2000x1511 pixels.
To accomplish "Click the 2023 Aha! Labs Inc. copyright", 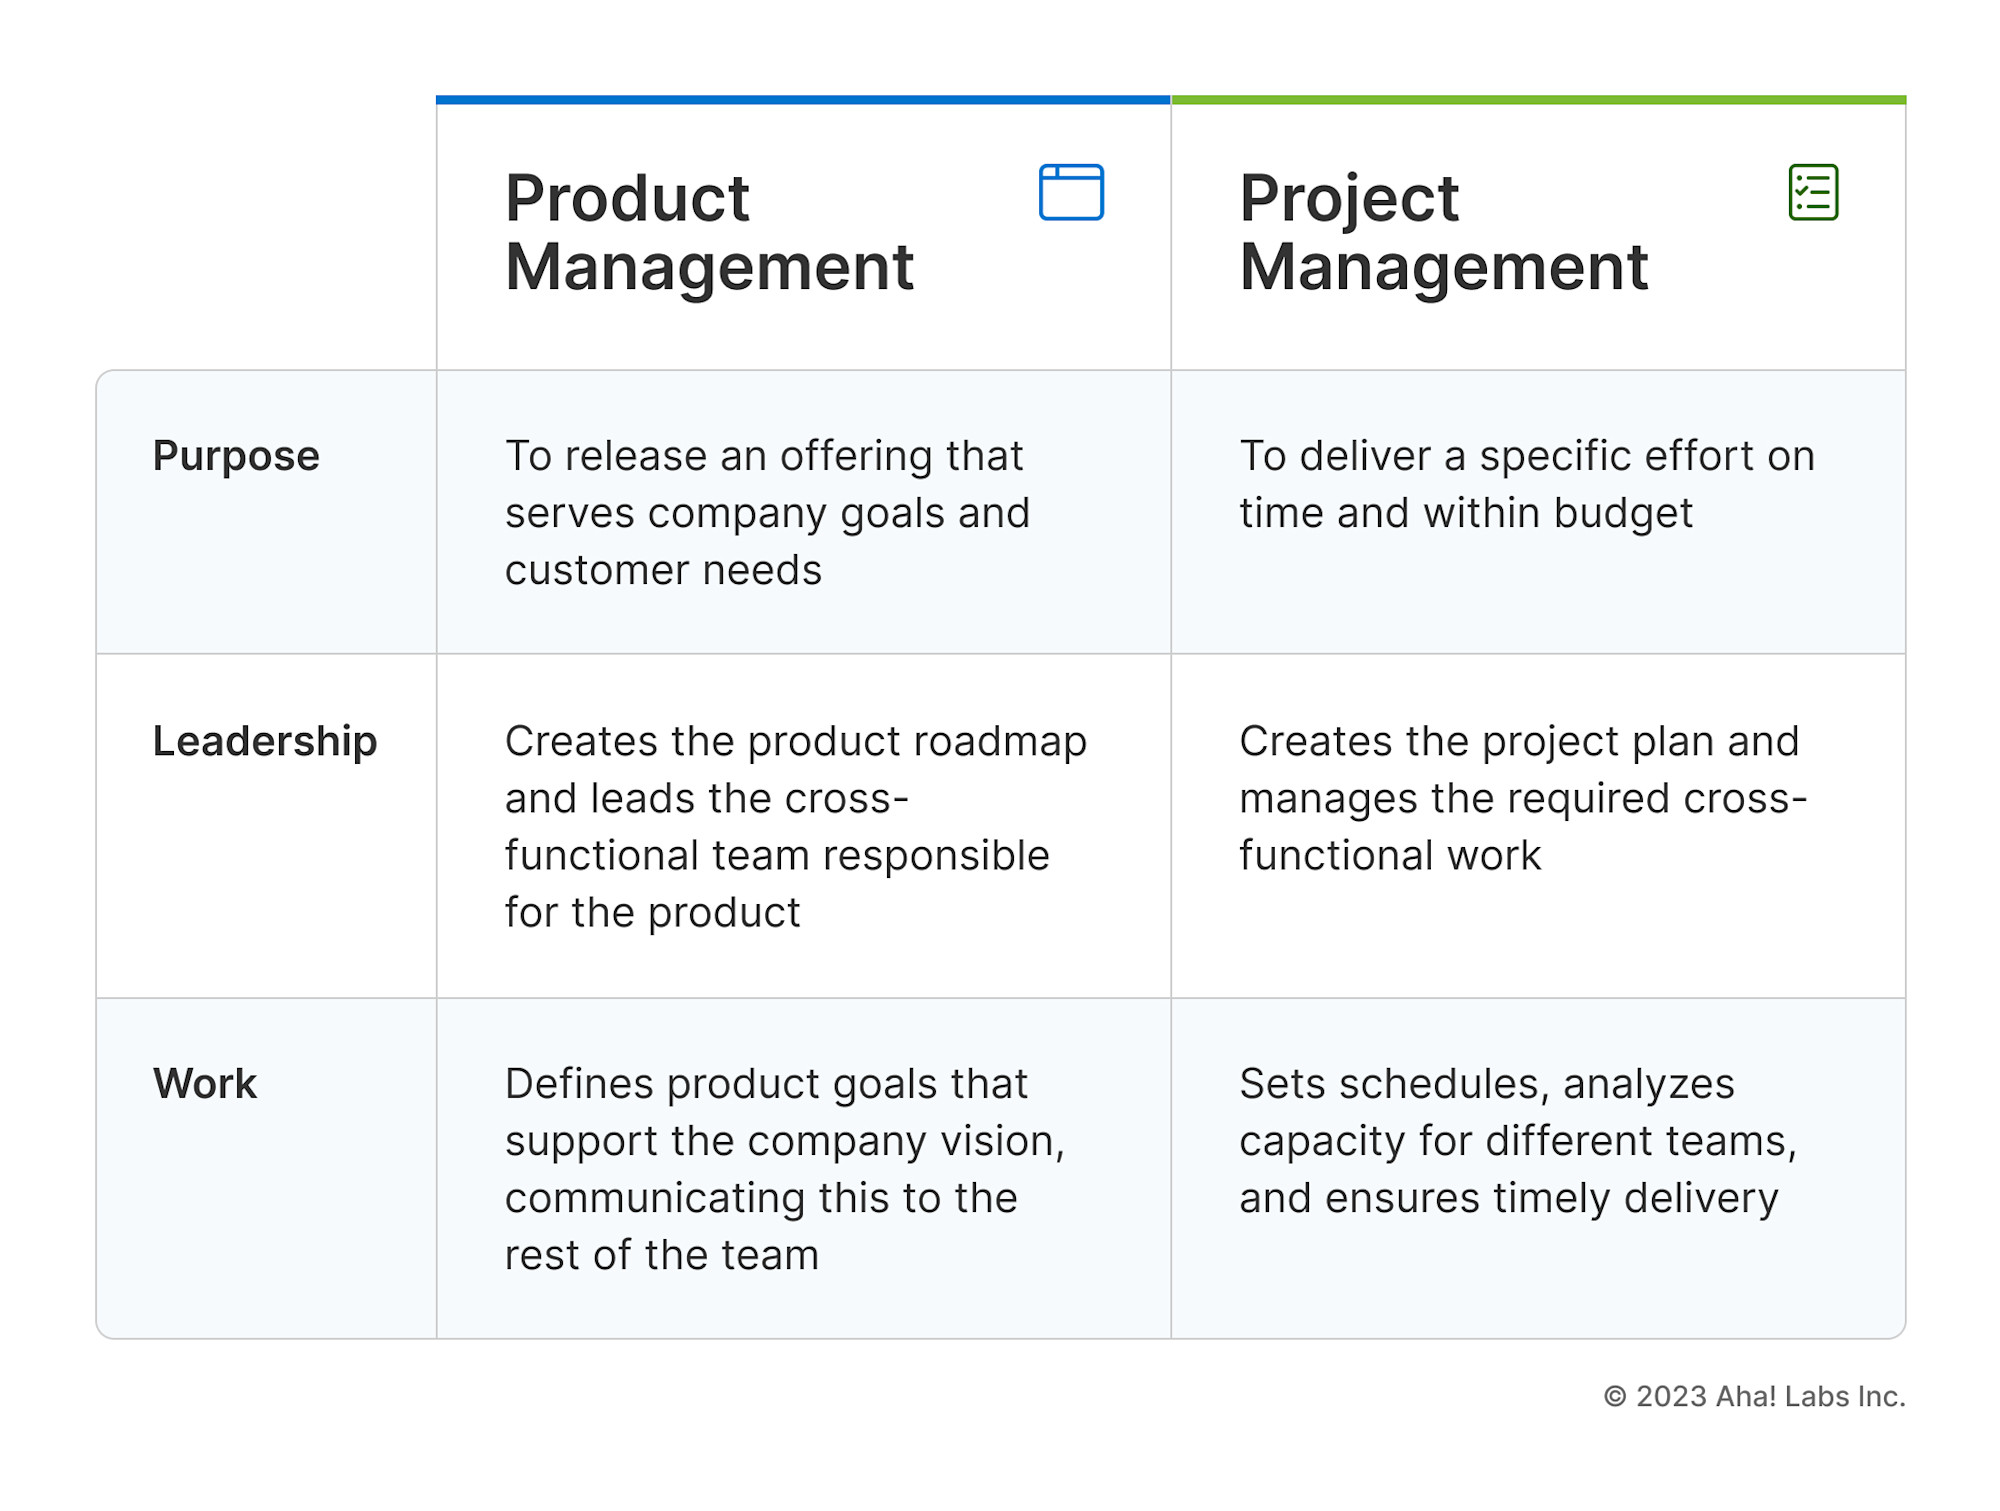I will (x=1755, y=1397).
